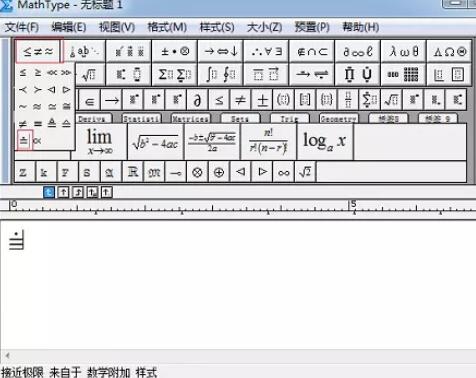Viewport: 476px width, 378px height.
Task: Insert the tilde ∼ similar symbol
Action: (x=23, y=107)
